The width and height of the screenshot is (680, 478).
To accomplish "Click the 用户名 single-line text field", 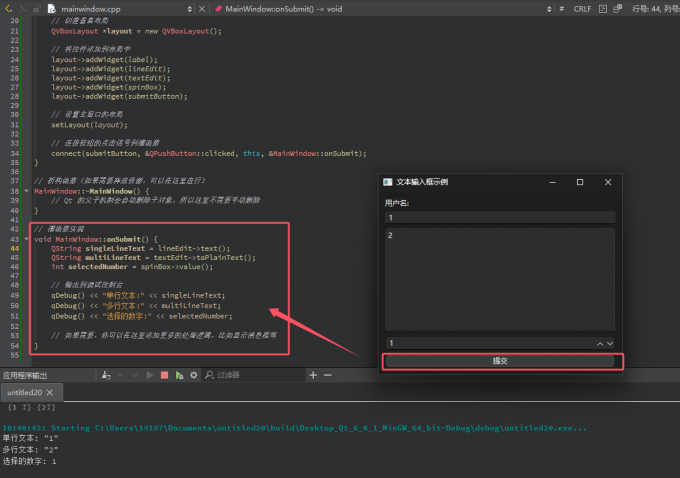I will coord(500,217).
